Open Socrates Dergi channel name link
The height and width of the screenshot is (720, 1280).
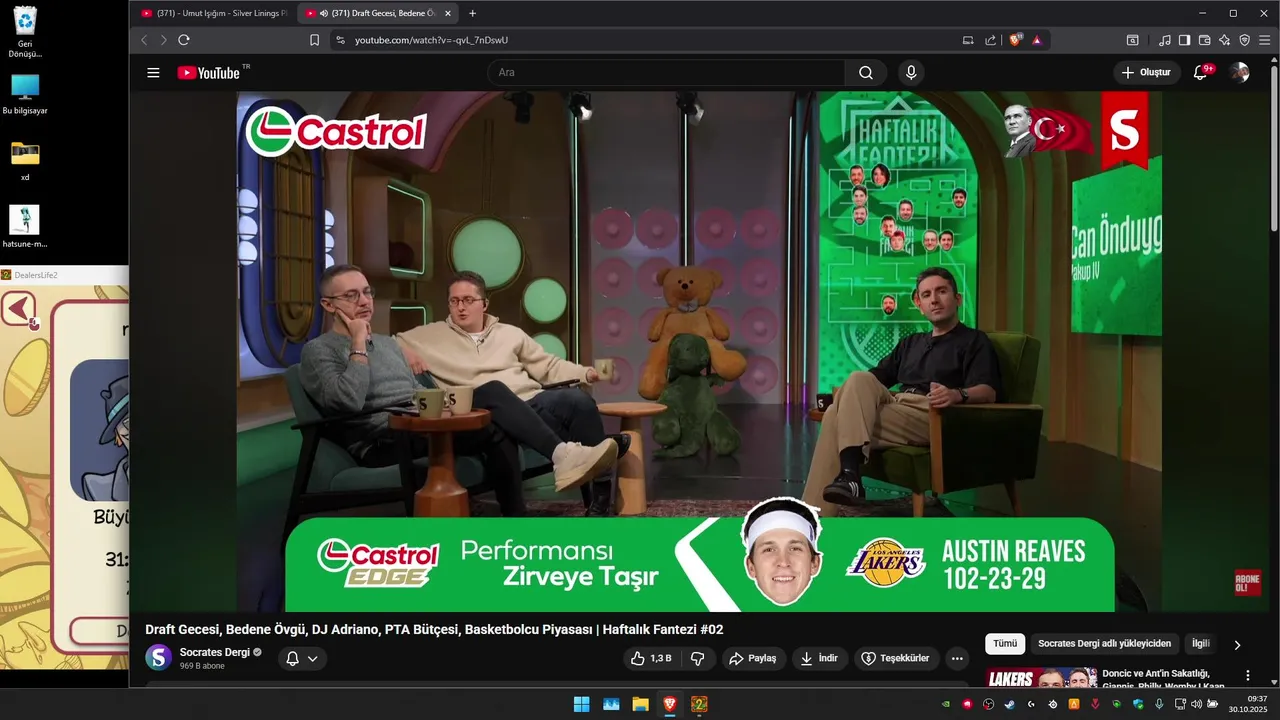(x=215, y=652)
